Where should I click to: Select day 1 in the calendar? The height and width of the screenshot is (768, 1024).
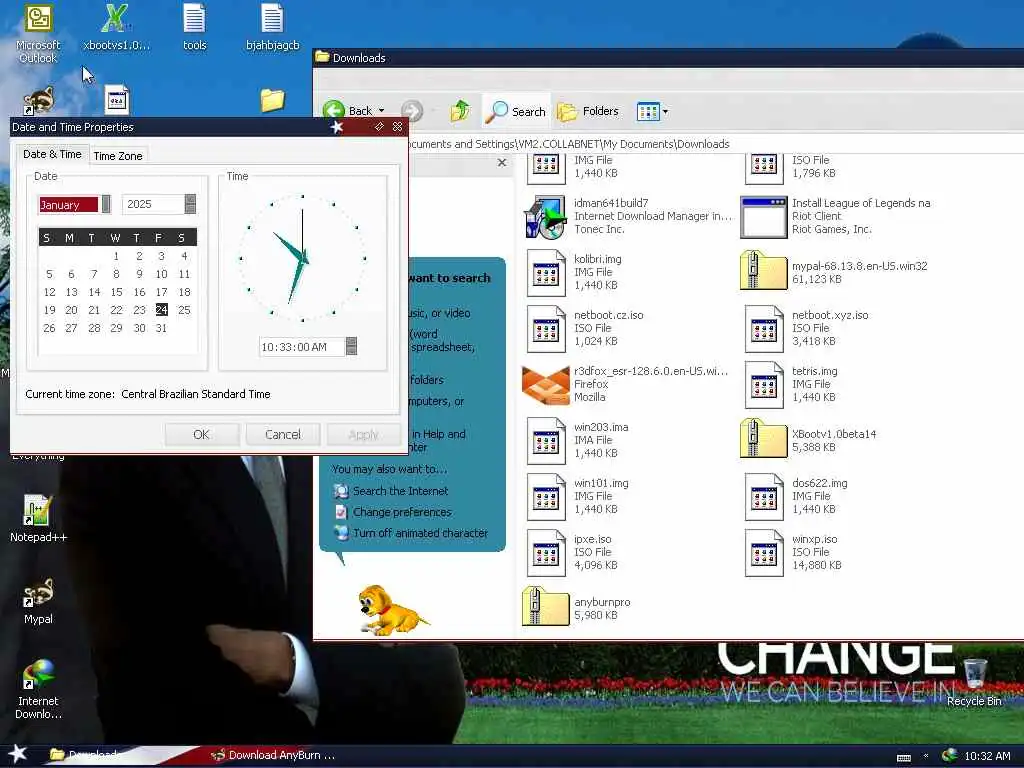point(116,256)
